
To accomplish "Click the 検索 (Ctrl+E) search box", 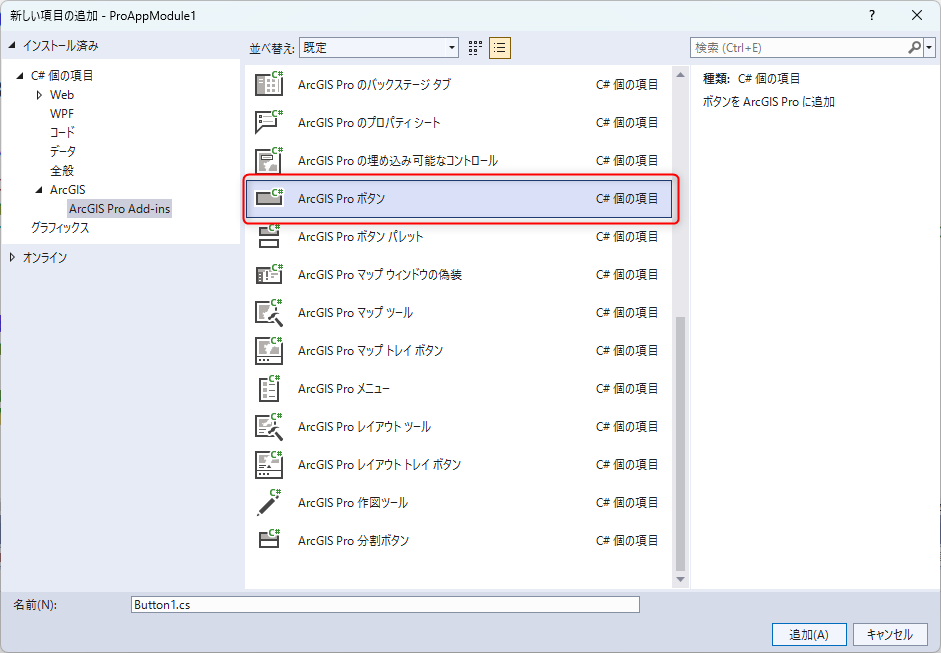I will tap(798, 47).
